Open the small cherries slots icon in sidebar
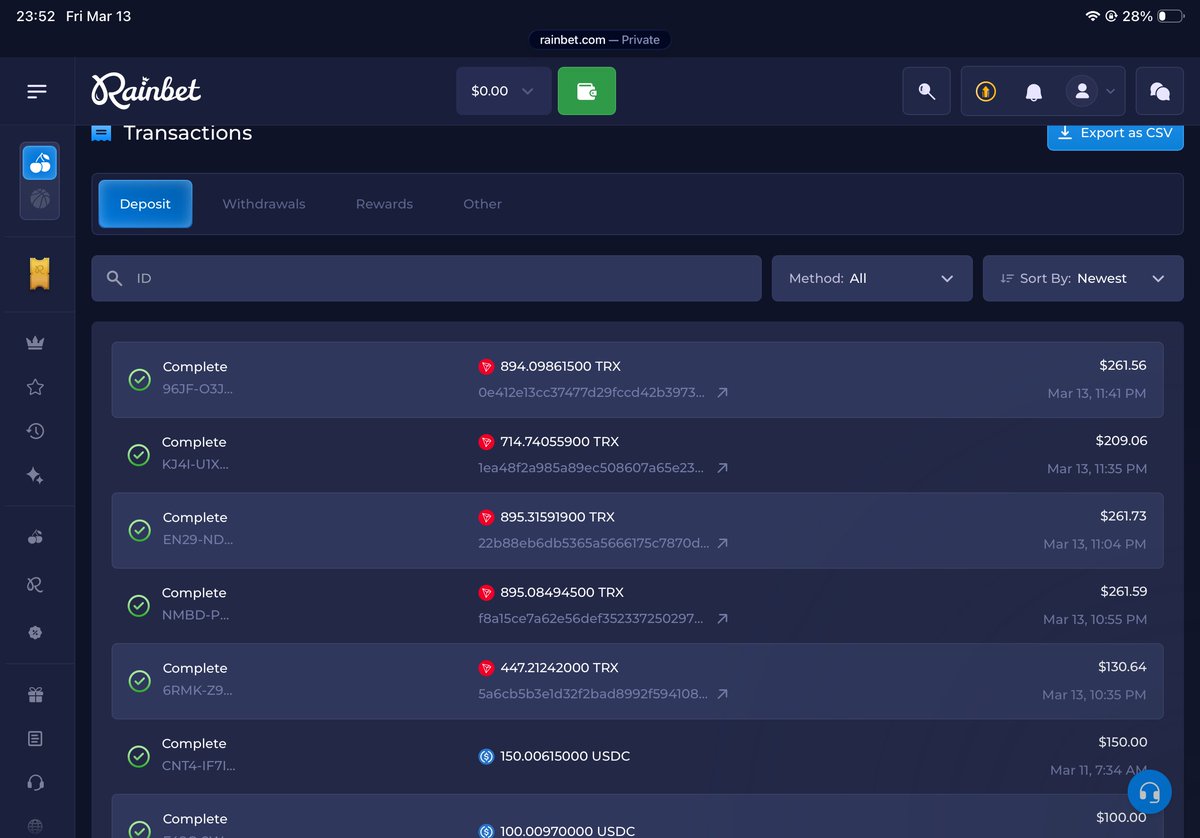 click(36, 537)
